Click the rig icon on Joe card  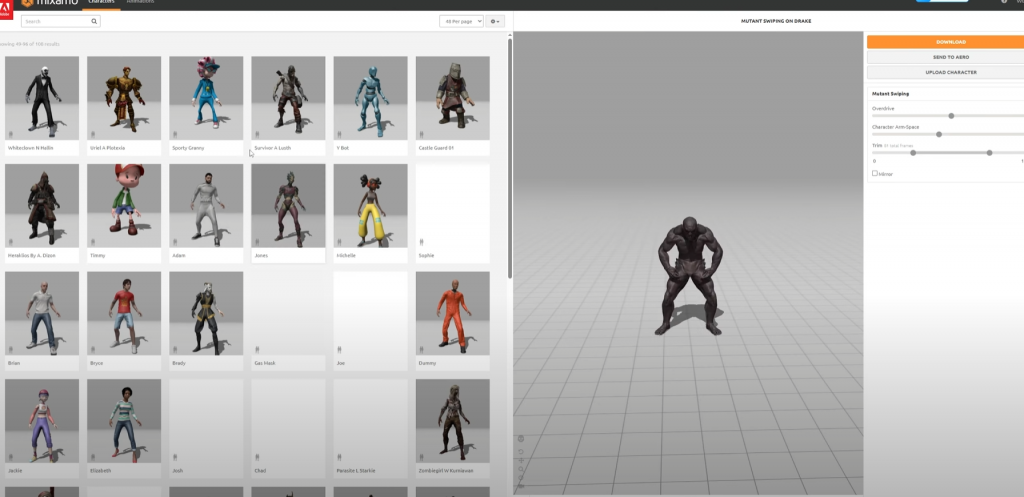[339, 349]
